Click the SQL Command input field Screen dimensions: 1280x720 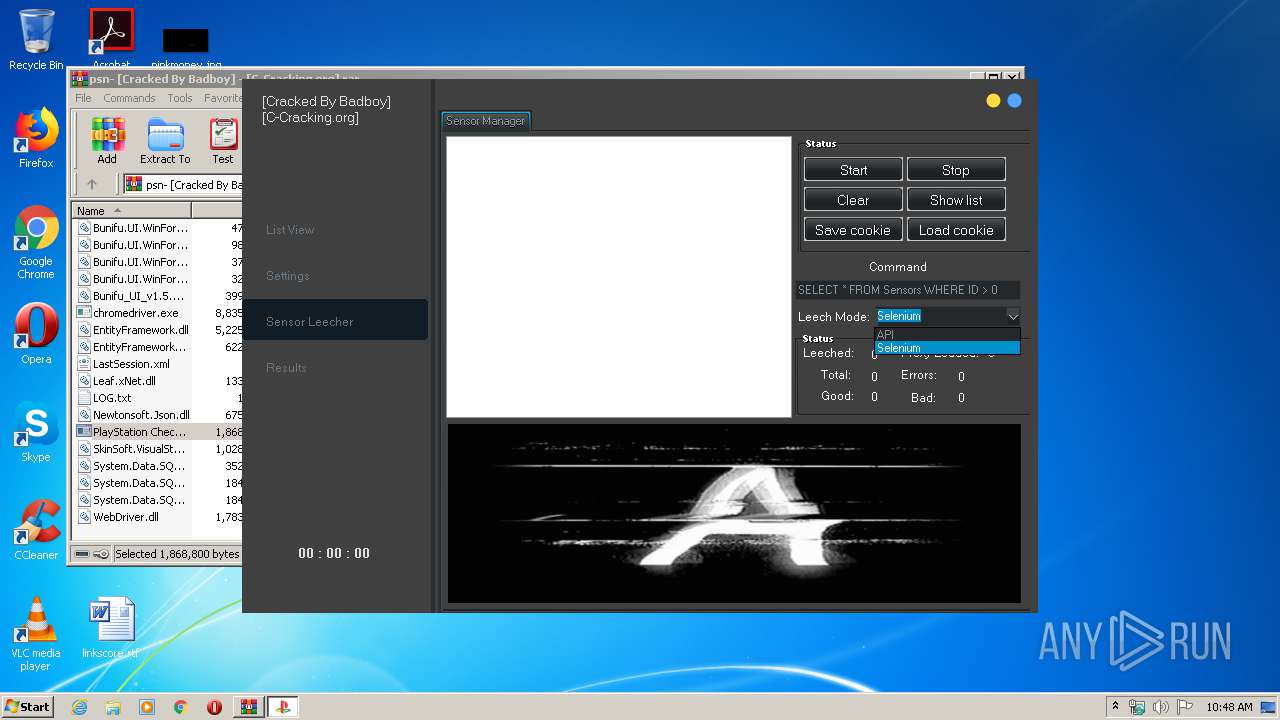tap(908, 290)
